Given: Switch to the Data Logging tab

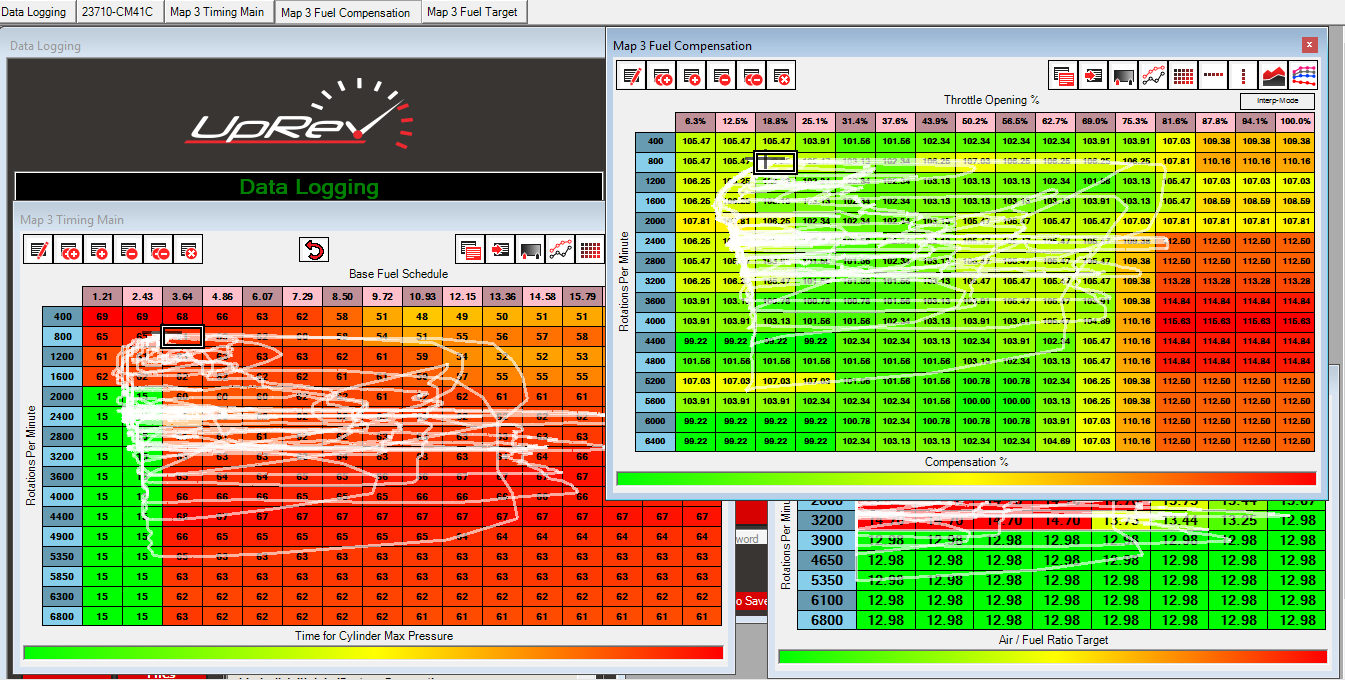Looking at the screenshot, I should click(x=35, y=12).
